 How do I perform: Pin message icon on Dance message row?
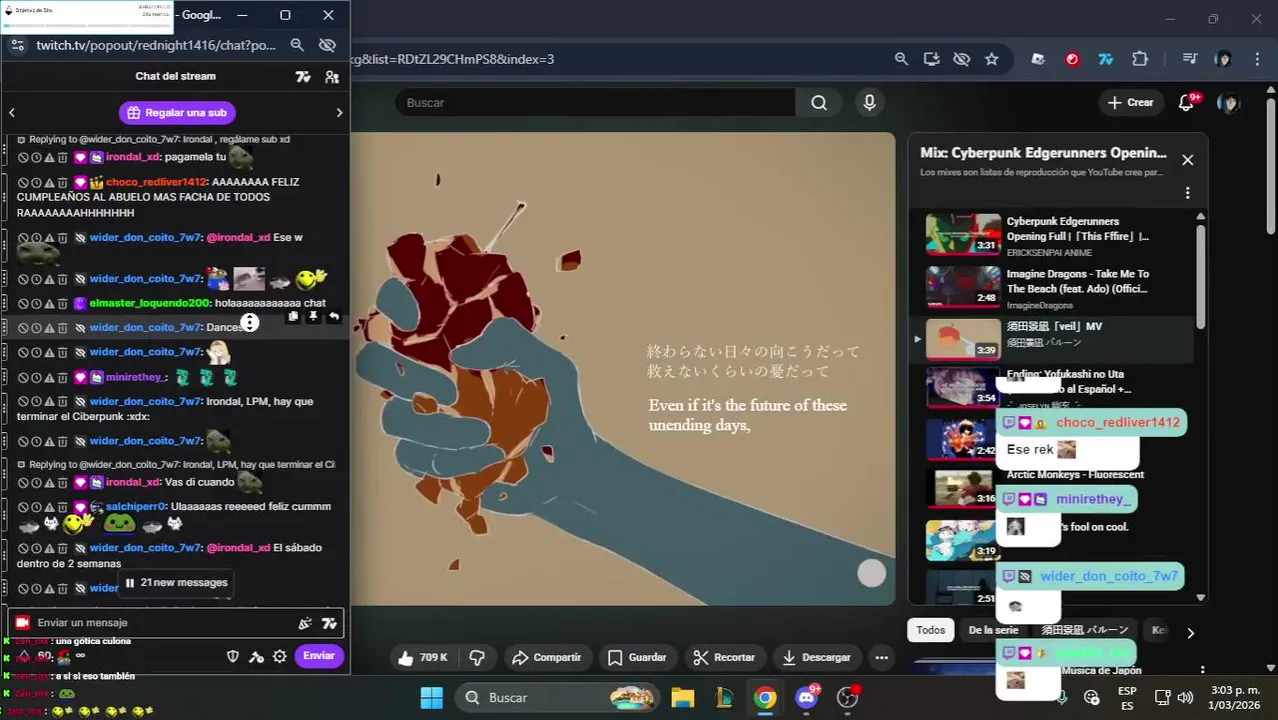[313, 316]
